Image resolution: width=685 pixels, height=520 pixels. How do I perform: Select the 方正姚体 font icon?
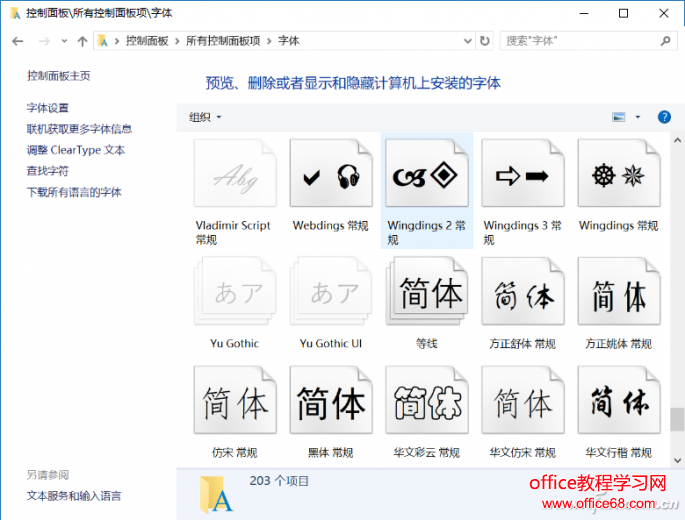(x=619, y=291)
